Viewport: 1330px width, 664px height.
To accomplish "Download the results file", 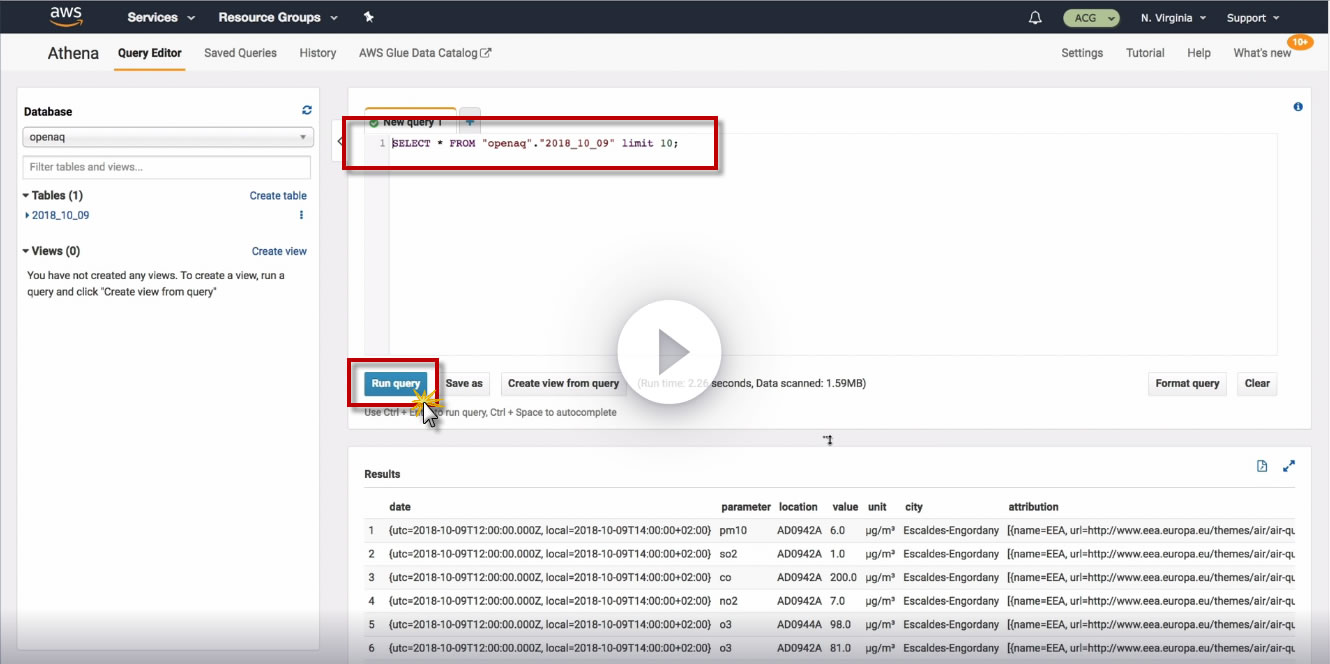I will [1262, 466].
